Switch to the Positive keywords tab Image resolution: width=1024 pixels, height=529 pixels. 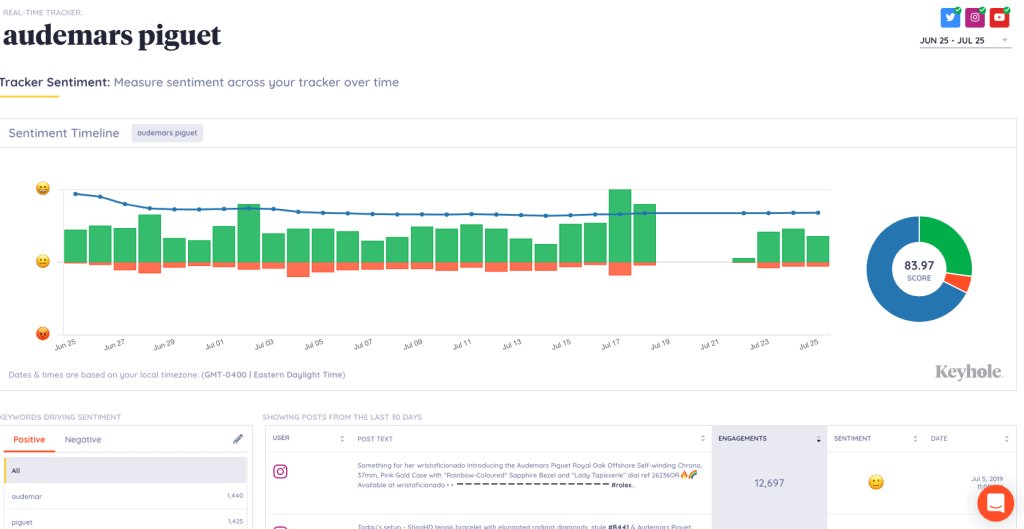coord(29,440)
